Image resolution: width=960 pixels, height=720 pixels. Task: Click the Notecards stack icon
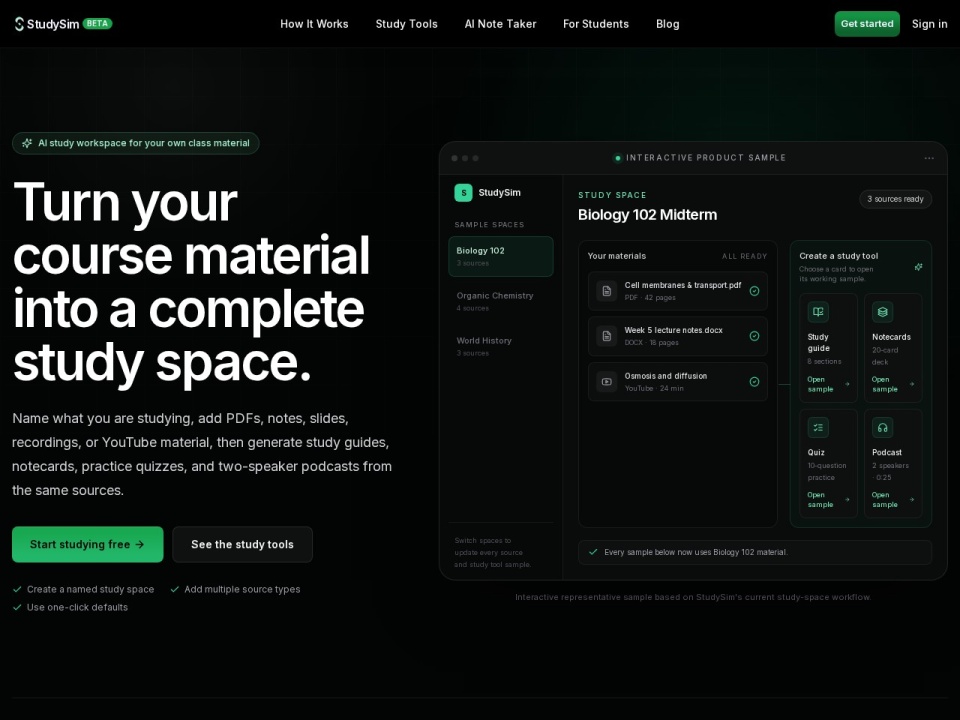click(882, 312)
